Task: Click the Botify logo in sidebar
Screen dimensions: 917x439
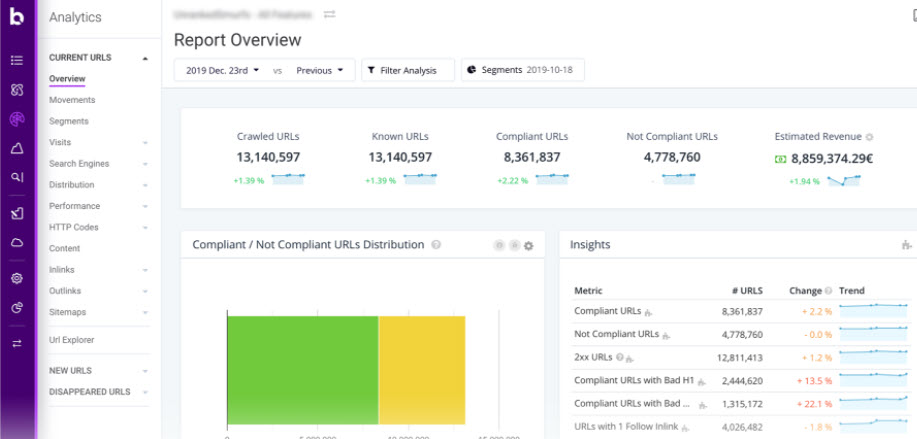Action: (17, 18)
